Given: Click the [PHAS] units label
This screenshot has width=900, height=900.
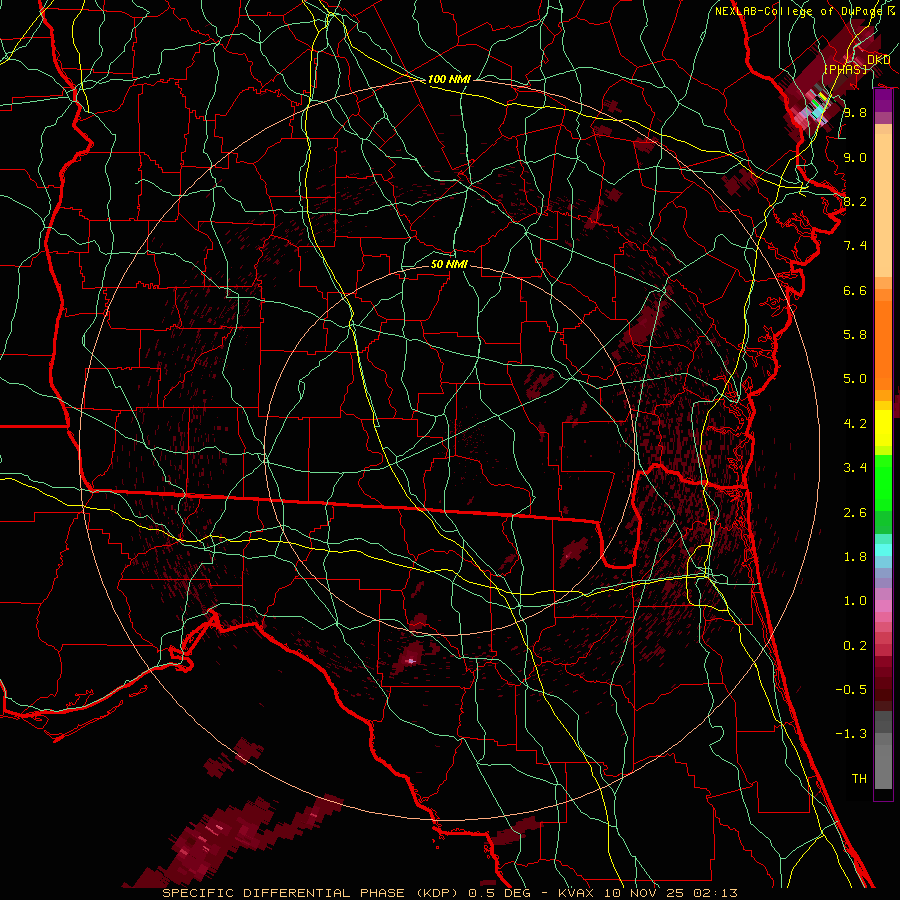Looking at the screenshot, I should [845, 69].
